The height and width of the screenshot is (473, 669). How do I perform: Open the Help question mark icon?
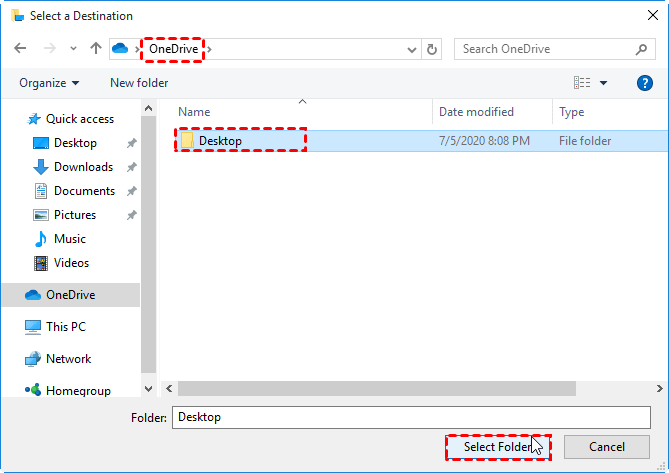point(645,83)
